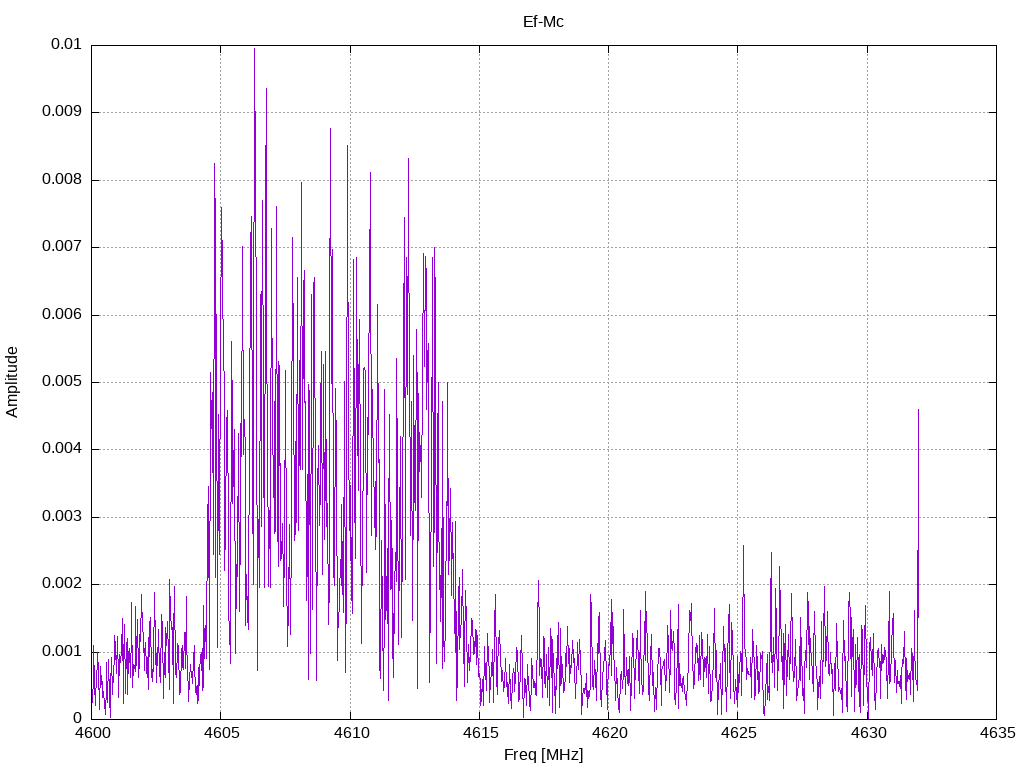Screen dimensions: 1024x768
Task: Select the 4620 x-axis tick label
Action: [608, 733]
